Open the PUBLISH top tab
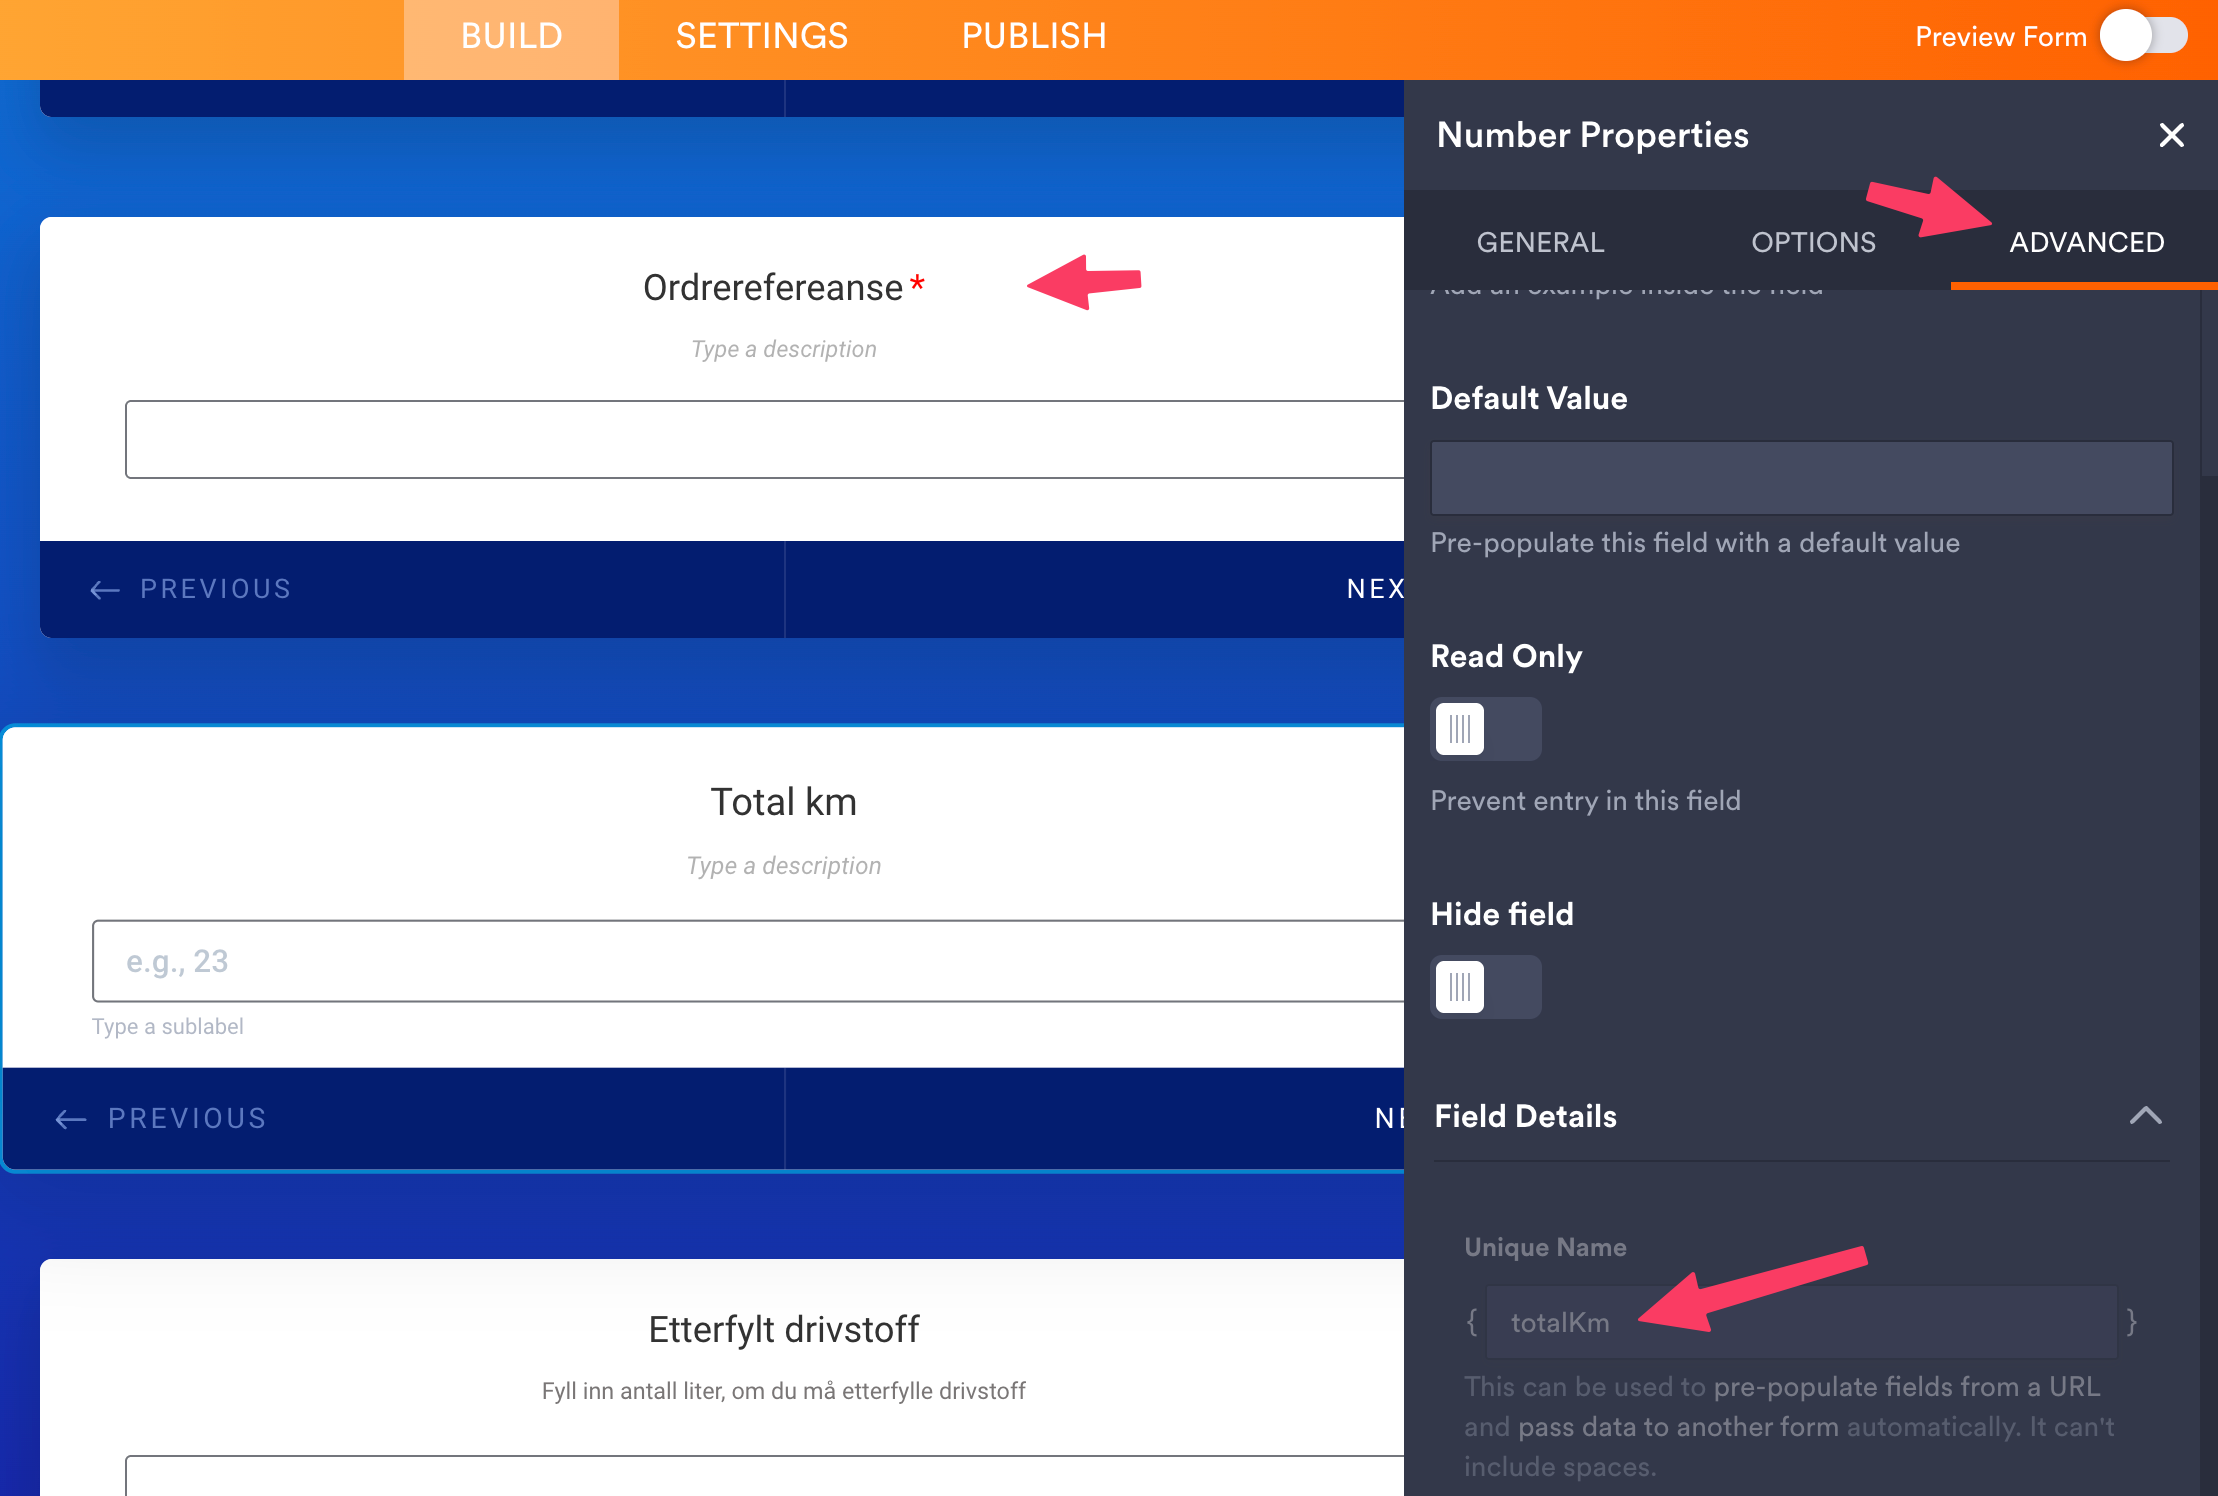 click(x=1034, y=37)
